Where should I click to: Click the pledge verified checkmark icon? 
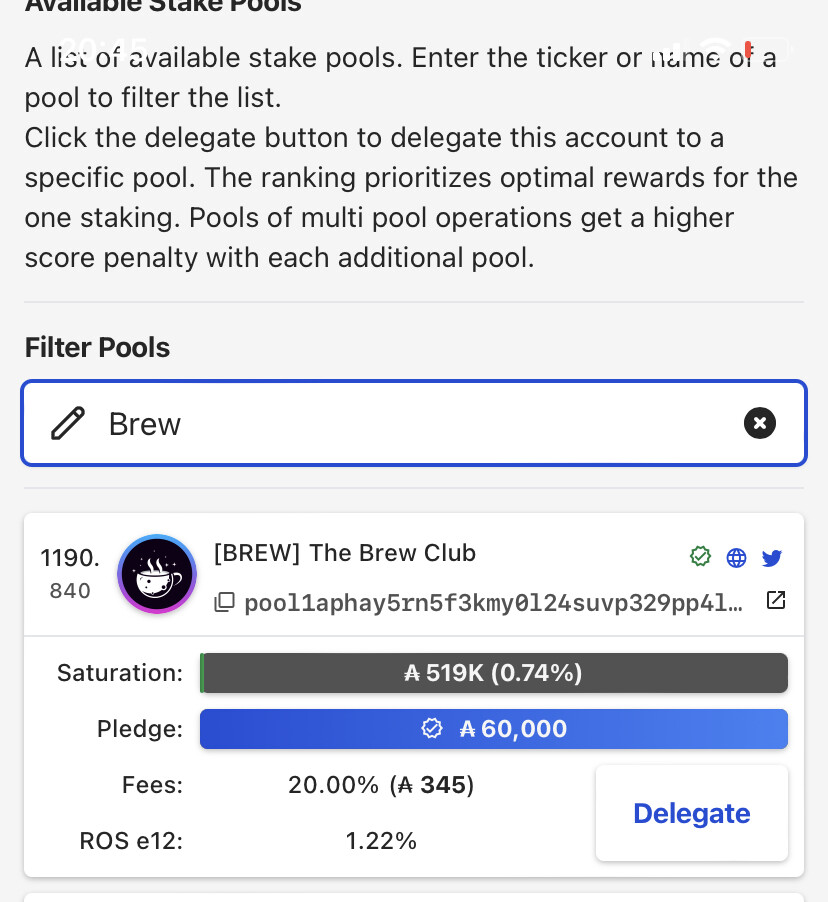click(432, 729)
